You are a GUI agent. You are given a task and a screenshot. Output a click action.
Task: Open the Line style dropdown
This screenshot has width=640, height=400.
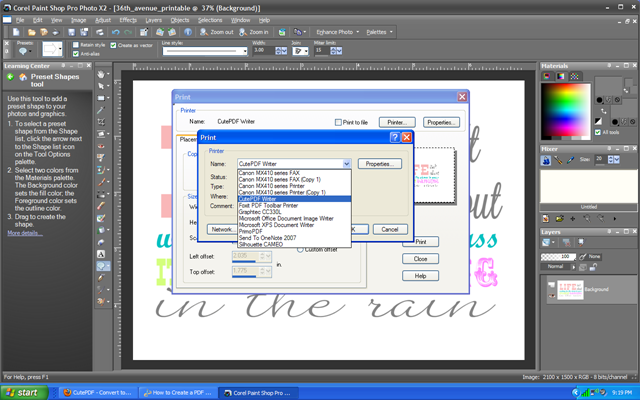click(205, 51)
